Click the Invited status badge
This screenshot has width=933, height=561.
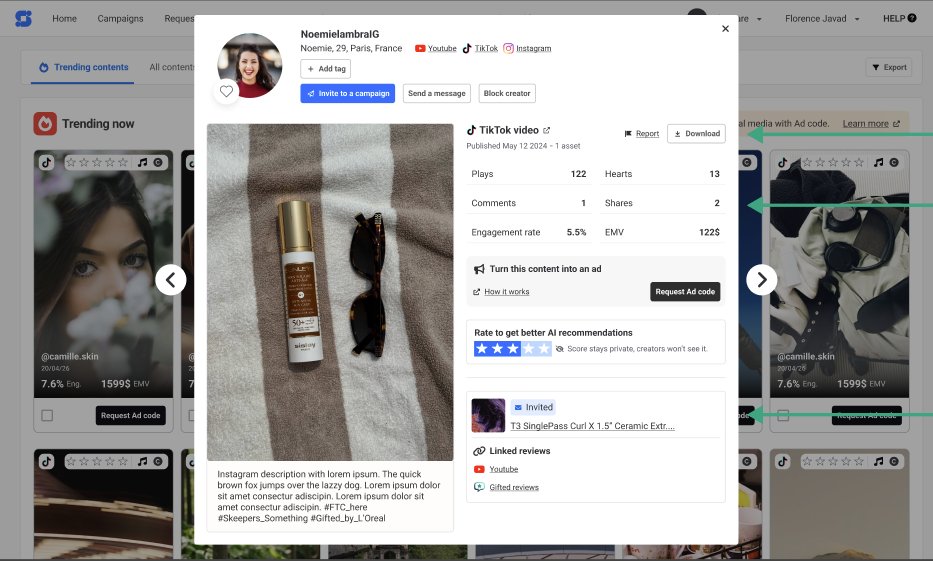point(533,407)
